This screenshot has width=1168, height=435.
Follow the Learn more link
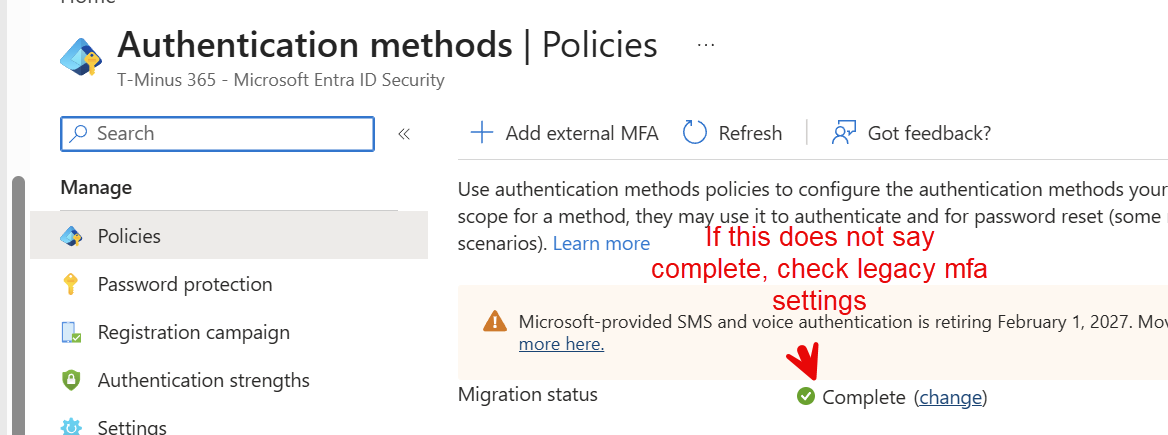601,244
